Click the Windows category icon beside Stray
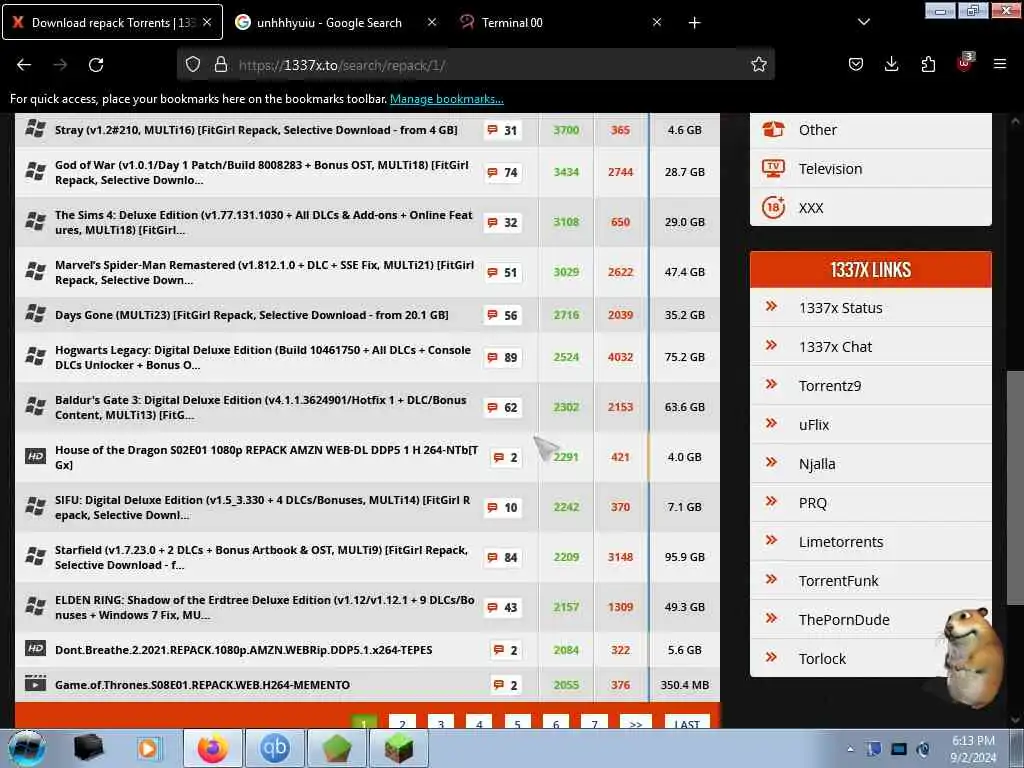This screenshot has height=768, width=1024. point(35,129)
